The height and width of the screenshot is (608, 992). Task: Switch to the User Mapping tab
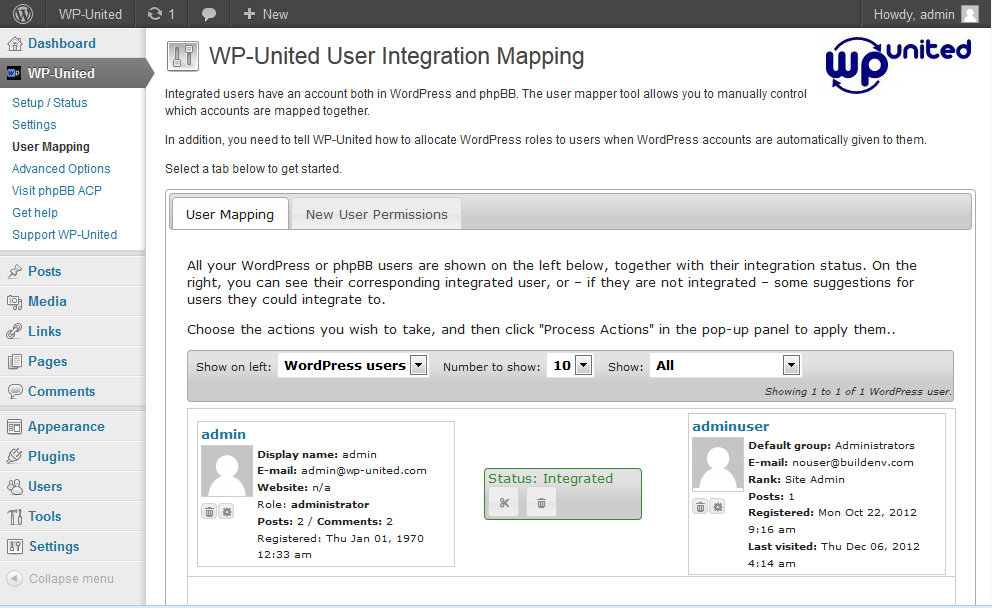tap(230, 214)
